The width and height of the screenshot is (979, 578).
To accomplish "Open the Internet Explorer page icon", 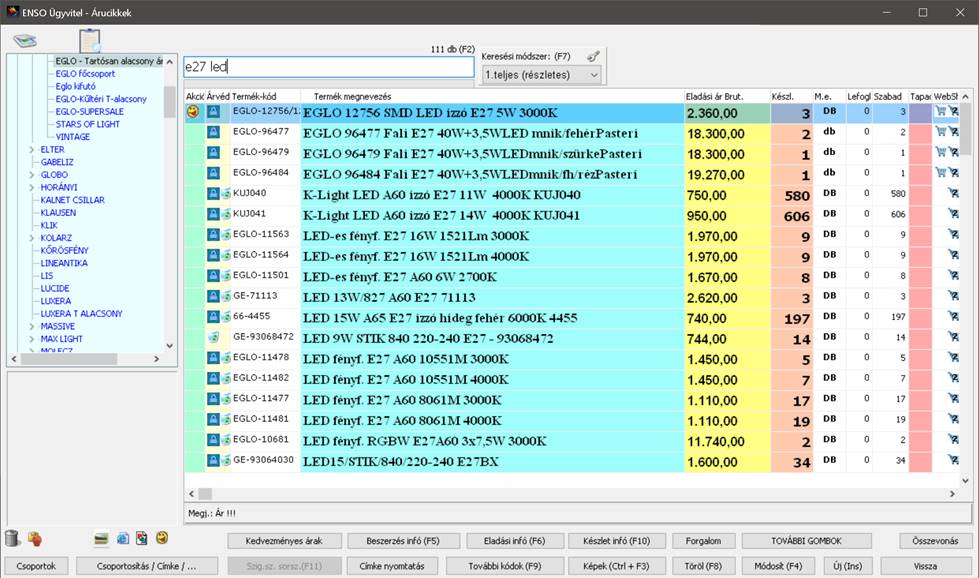I will (123, 538).
